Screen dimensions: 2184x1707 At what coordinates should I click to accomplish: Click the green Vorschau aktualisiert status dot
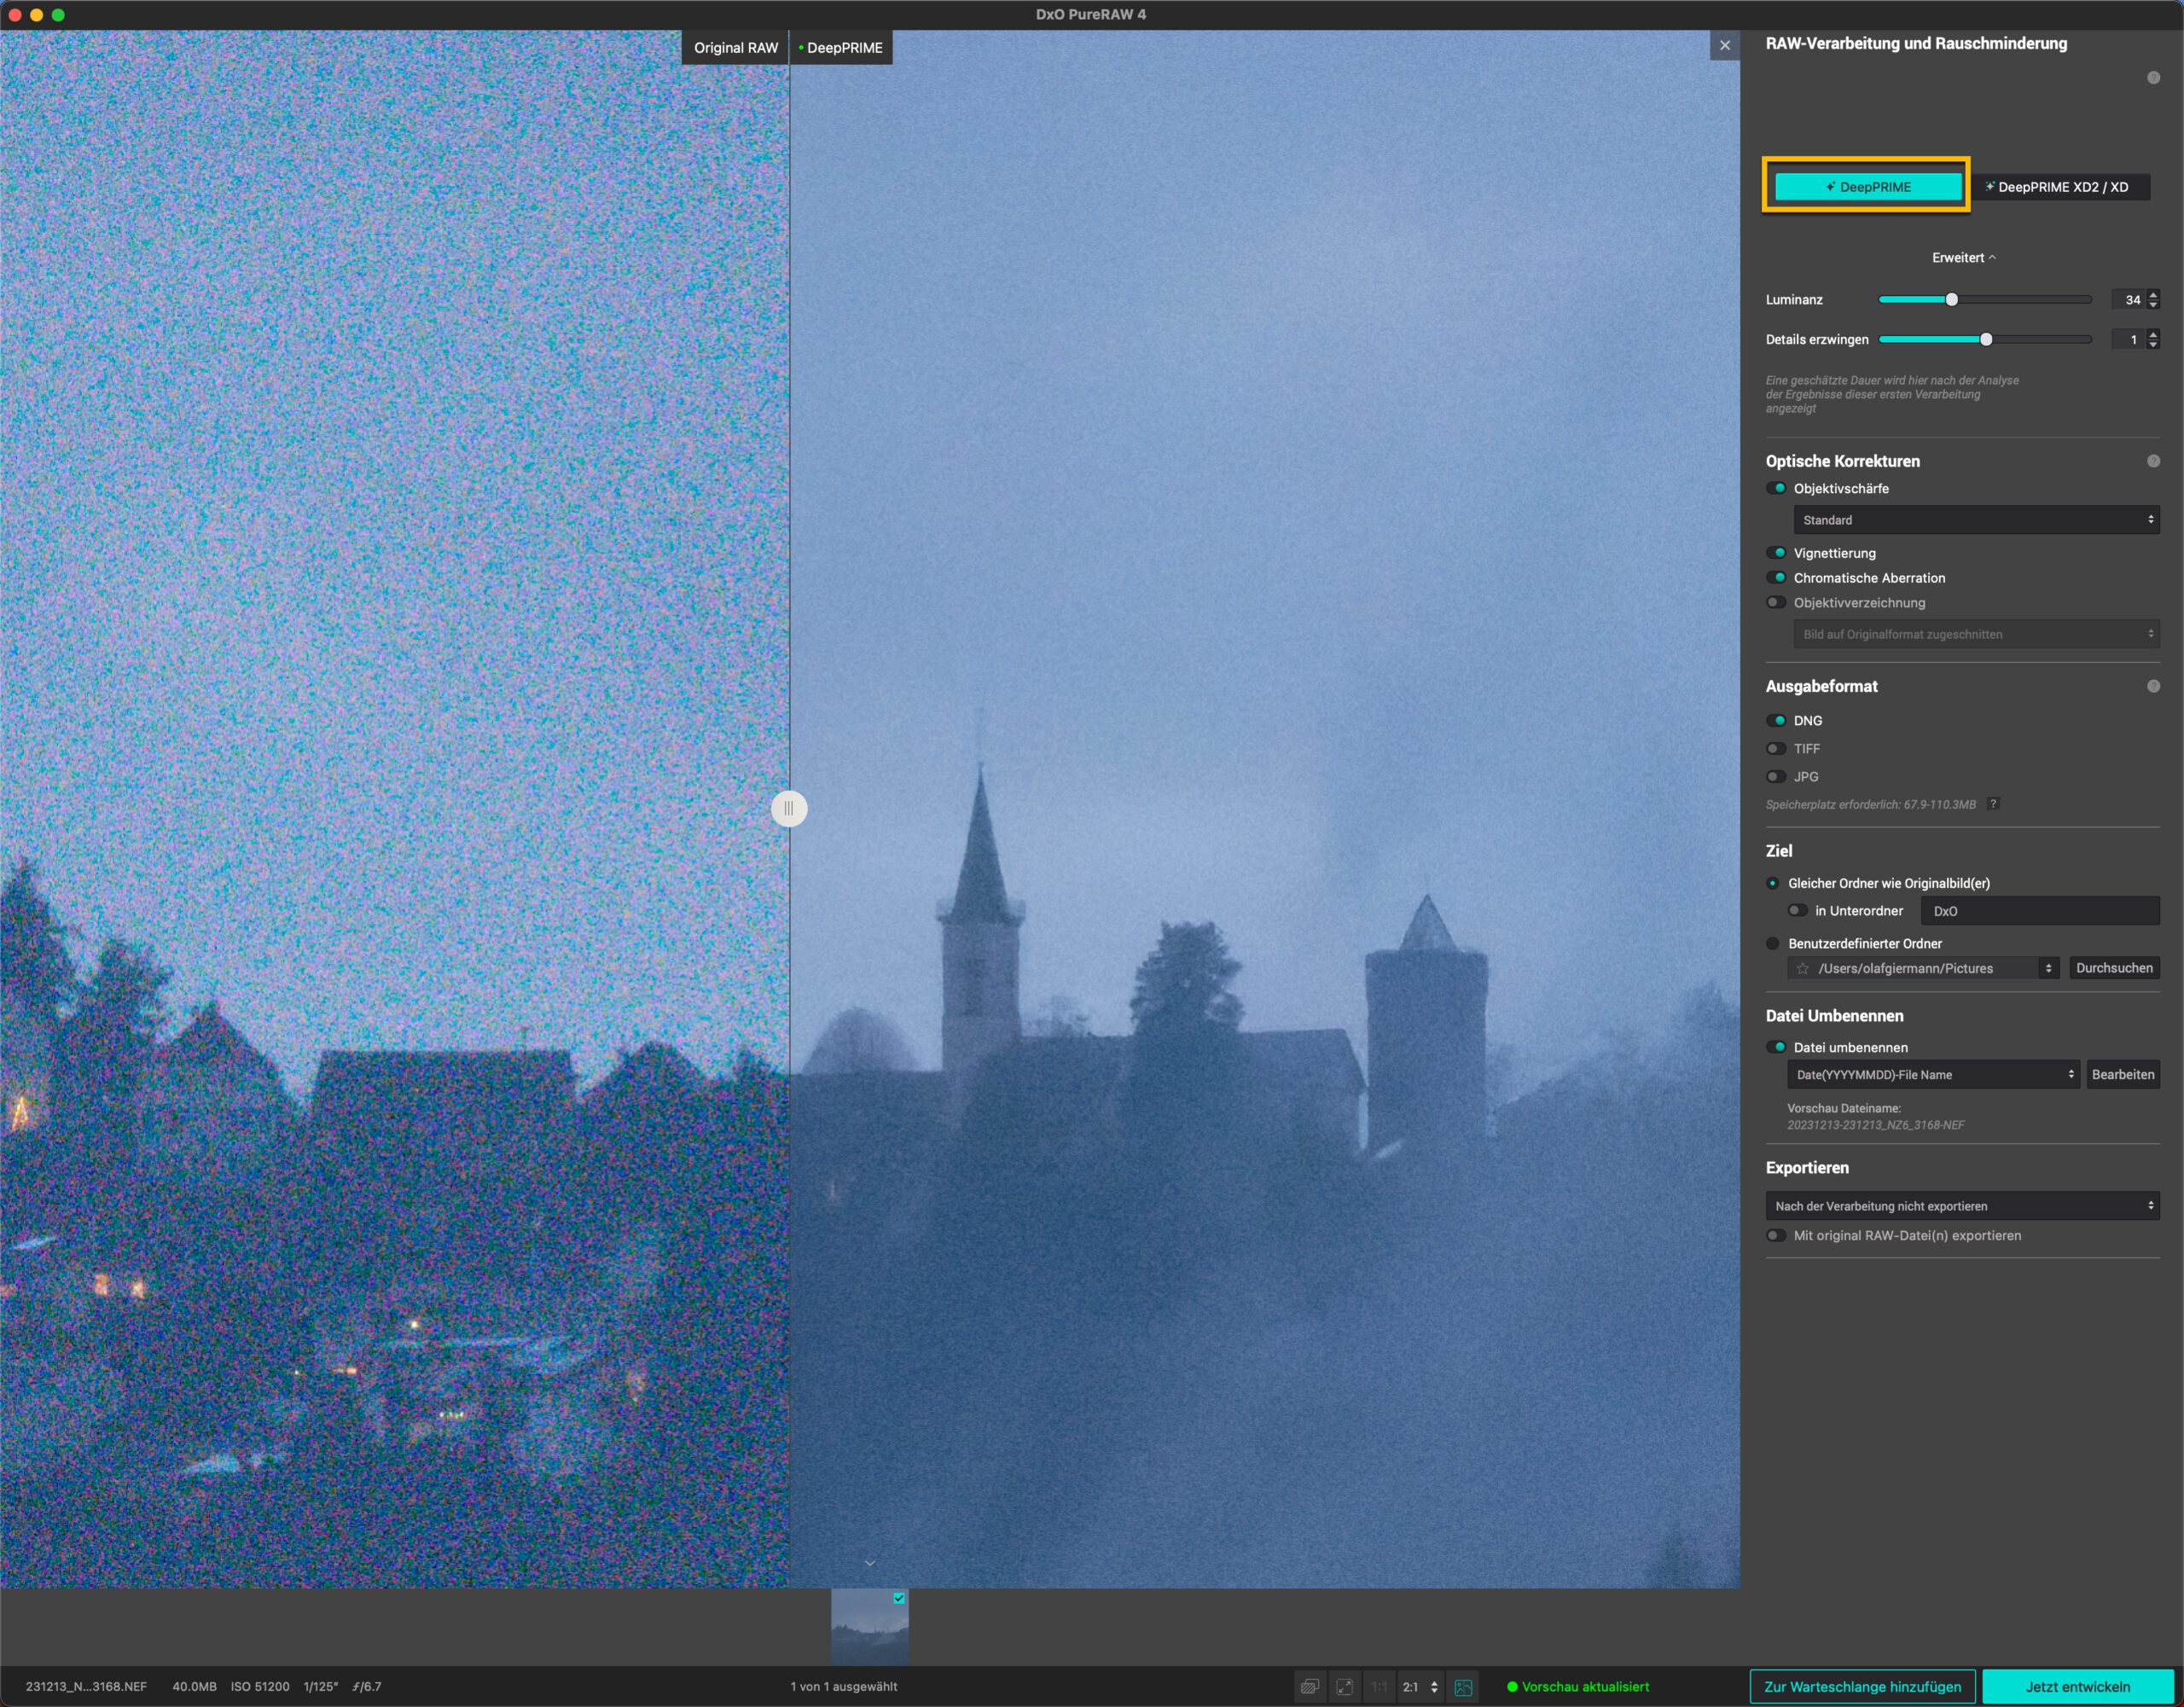coord(1512,1687)
